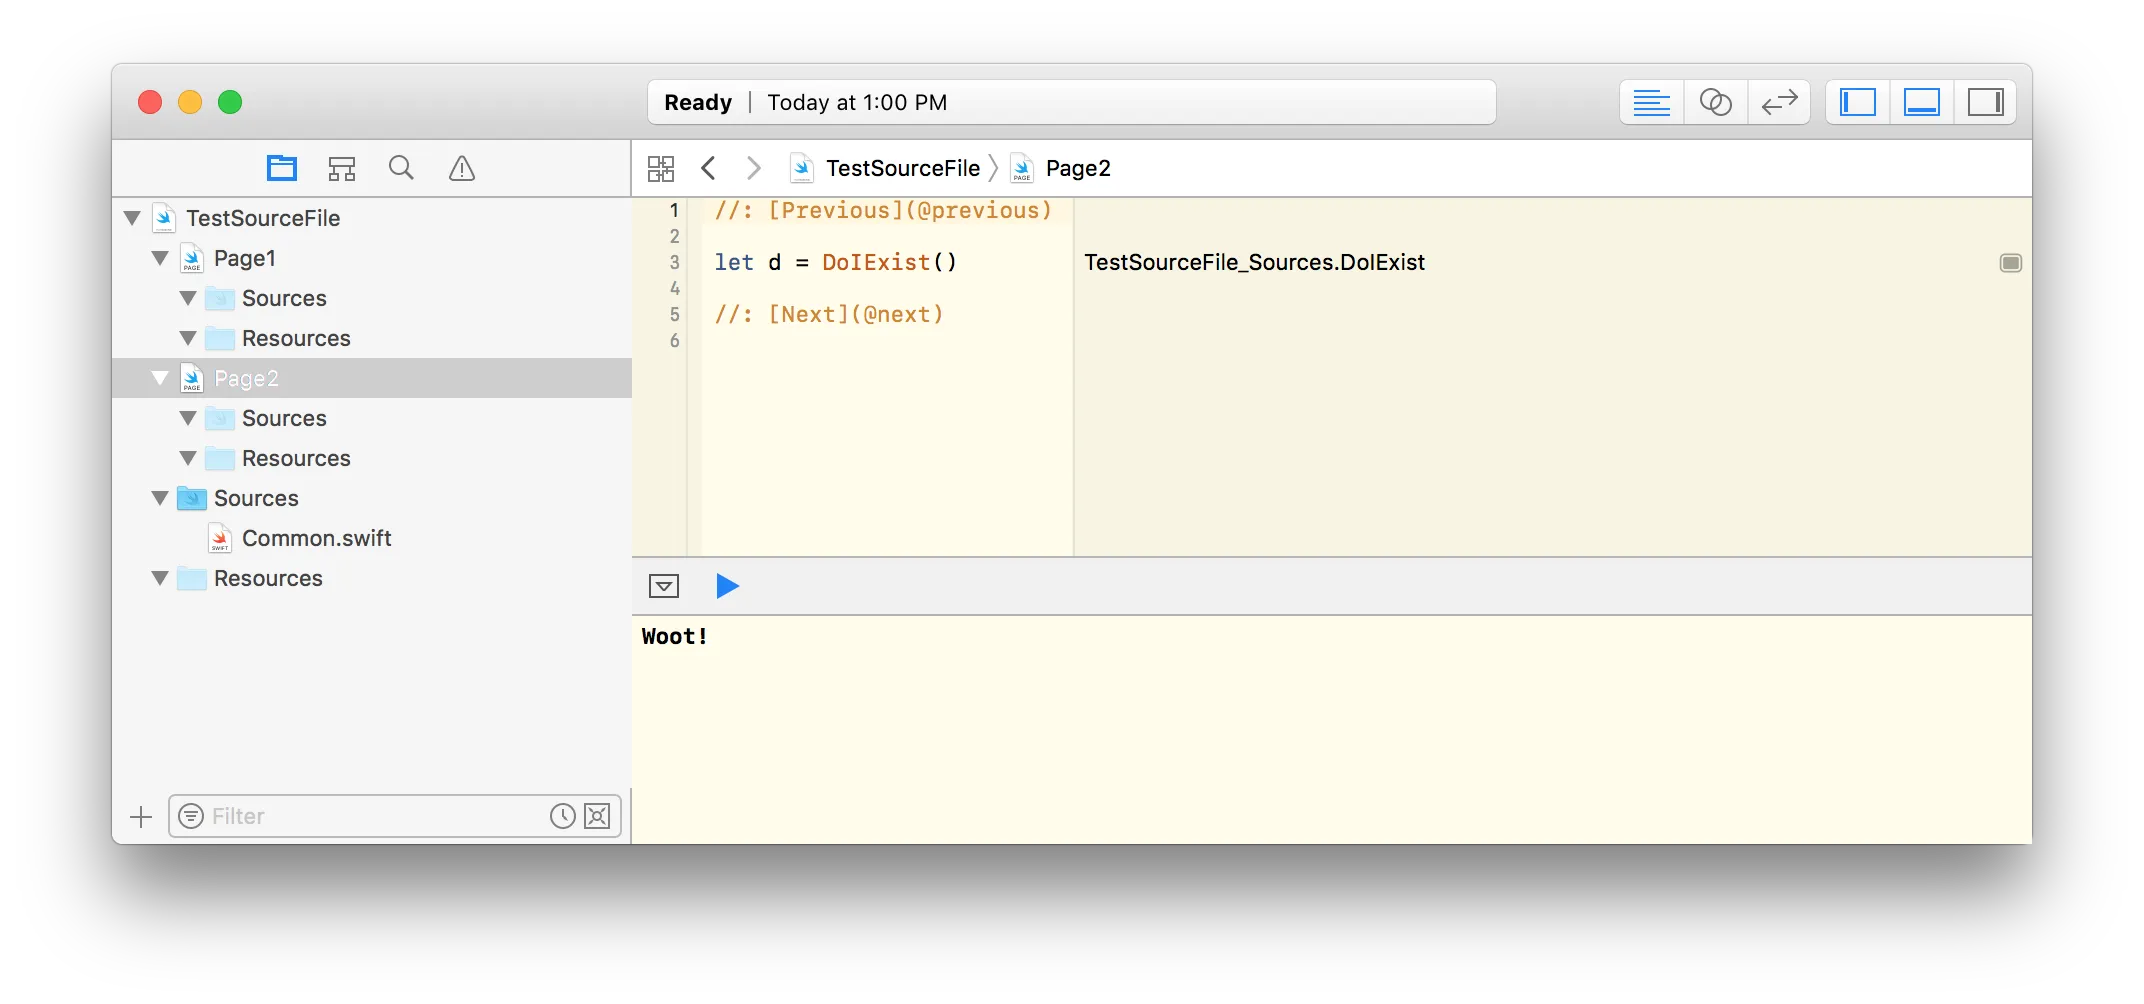Toggle the debug area panel visibility
This screenshot has width=2144, height=1004.
coord(1922,102)
